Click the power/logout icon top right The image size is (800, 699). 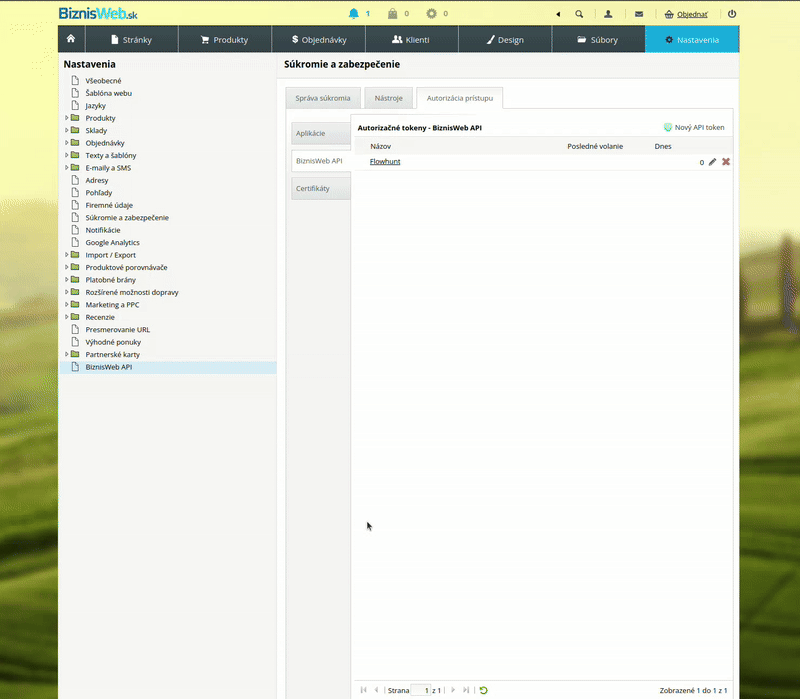732,13
